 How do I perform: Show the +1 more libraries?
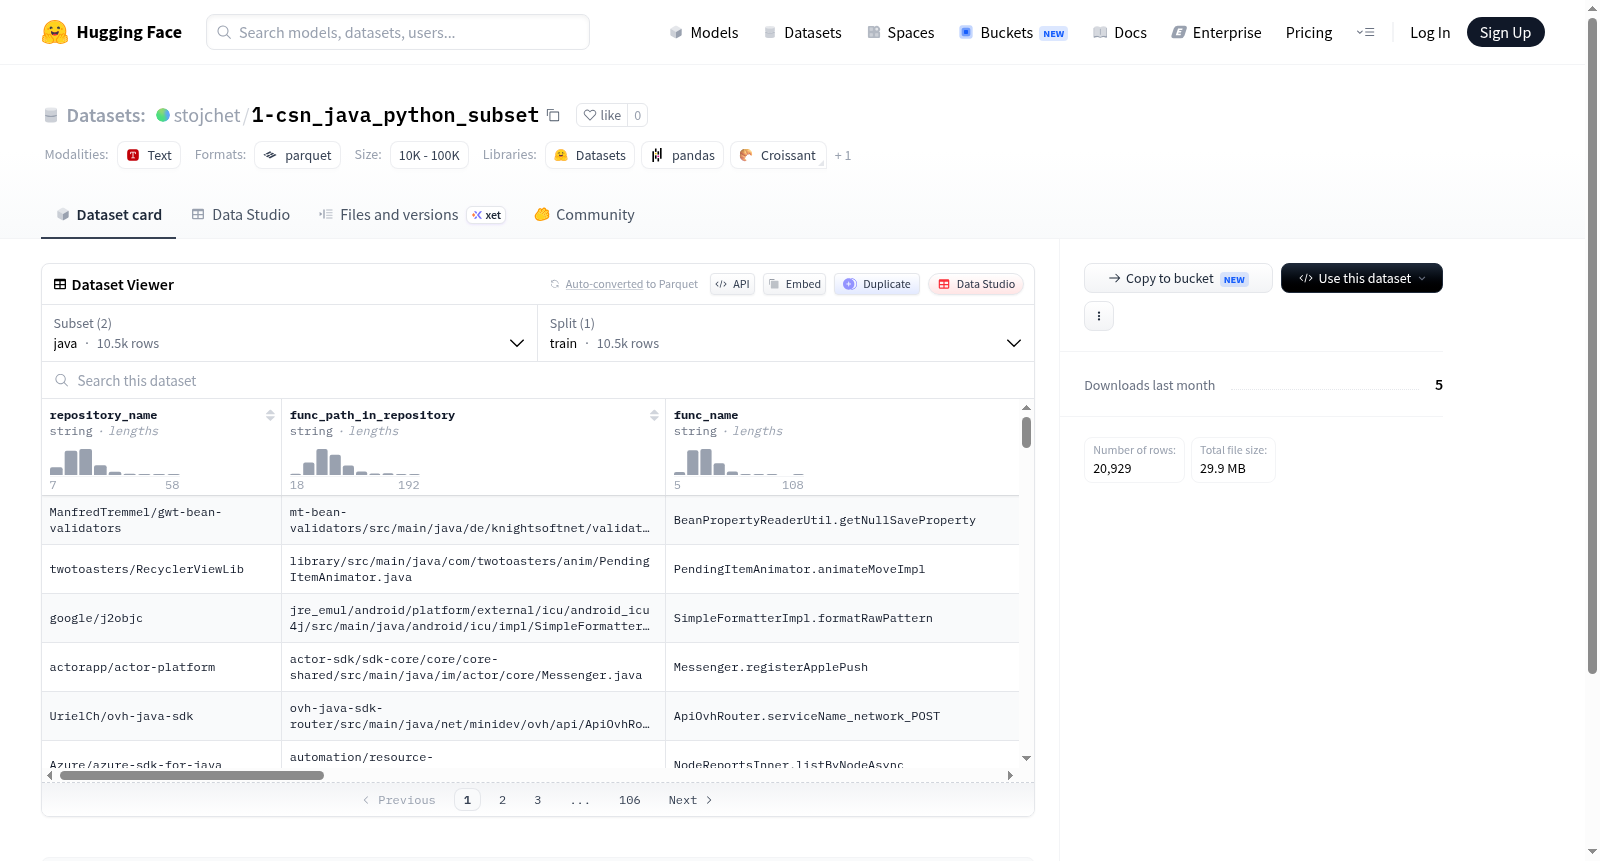pyautogui.click(x=843, y=155)
